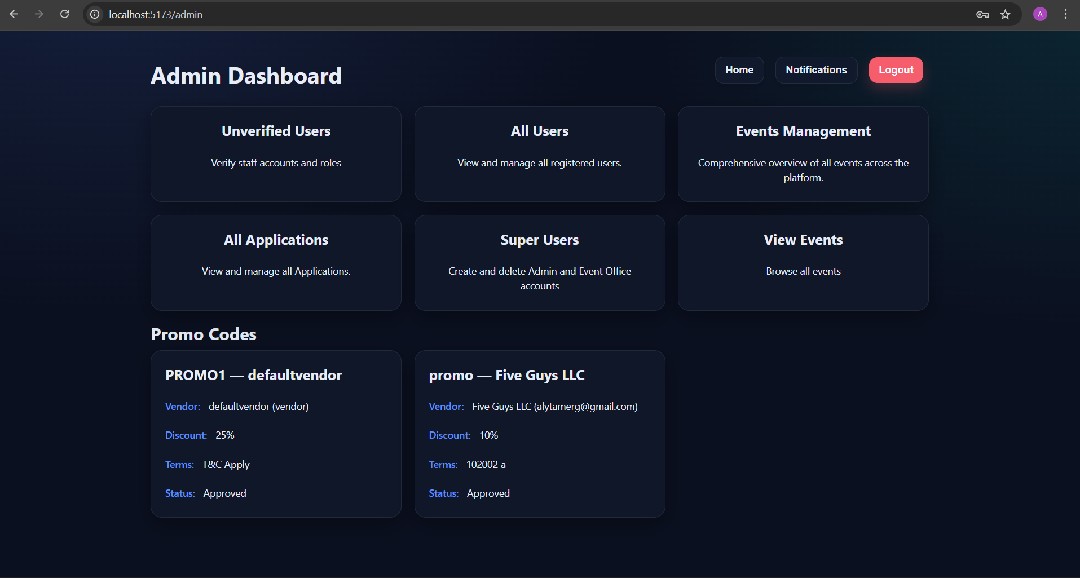1080x578 pixels.
Task: Open Events Management
Action: [803, 153]
